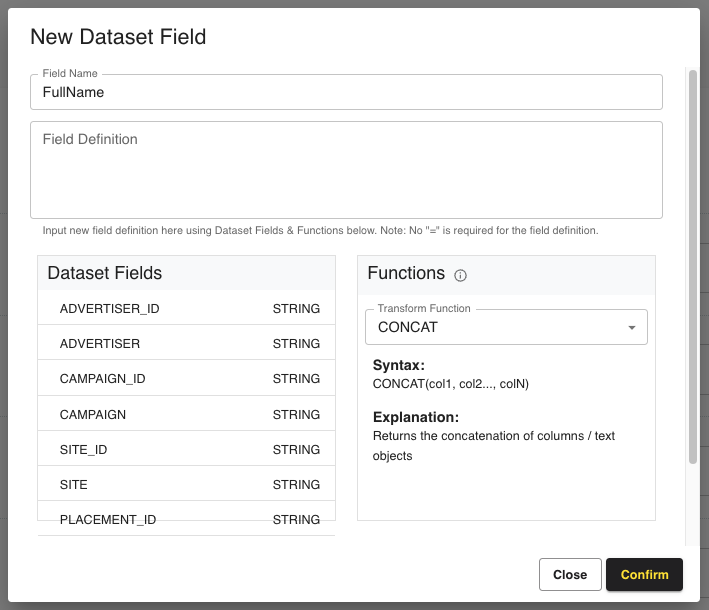The width and height of the screenshot is (709, 610).
Task: Focus the Field Definition text area
Action: pos(346,170)
